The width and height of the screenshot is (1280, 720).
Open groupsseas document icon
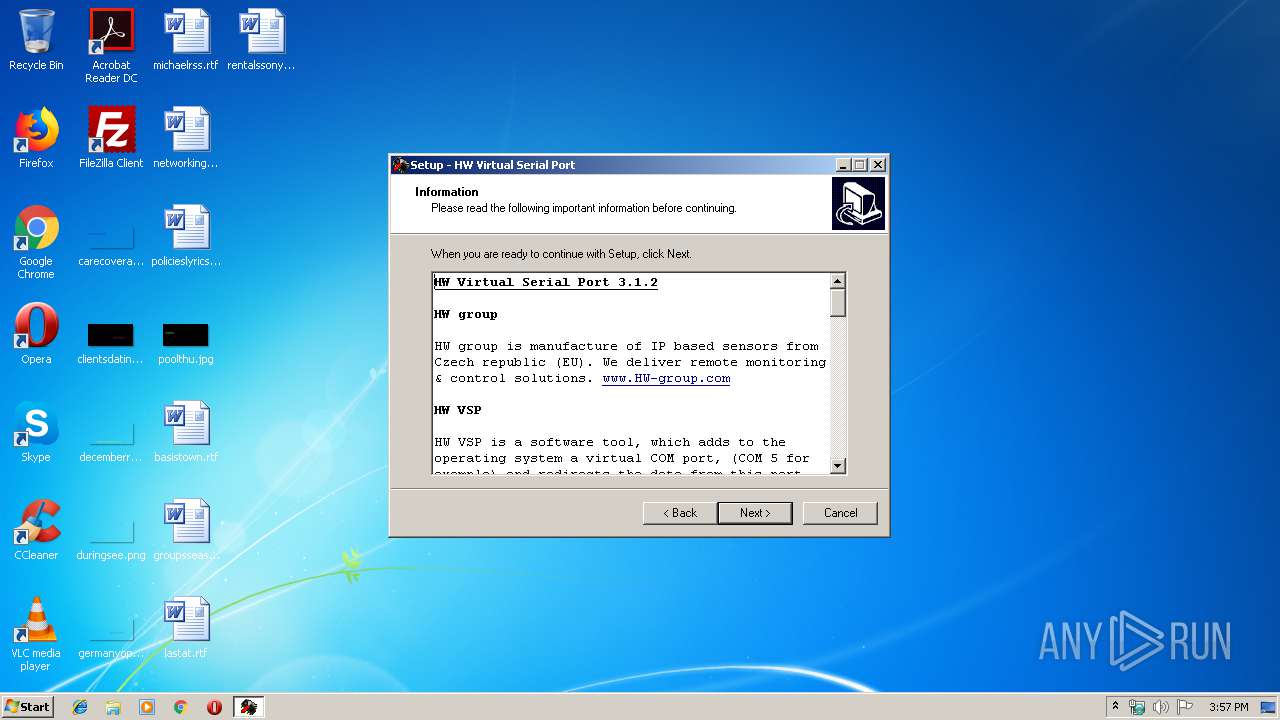pos(186,530)
